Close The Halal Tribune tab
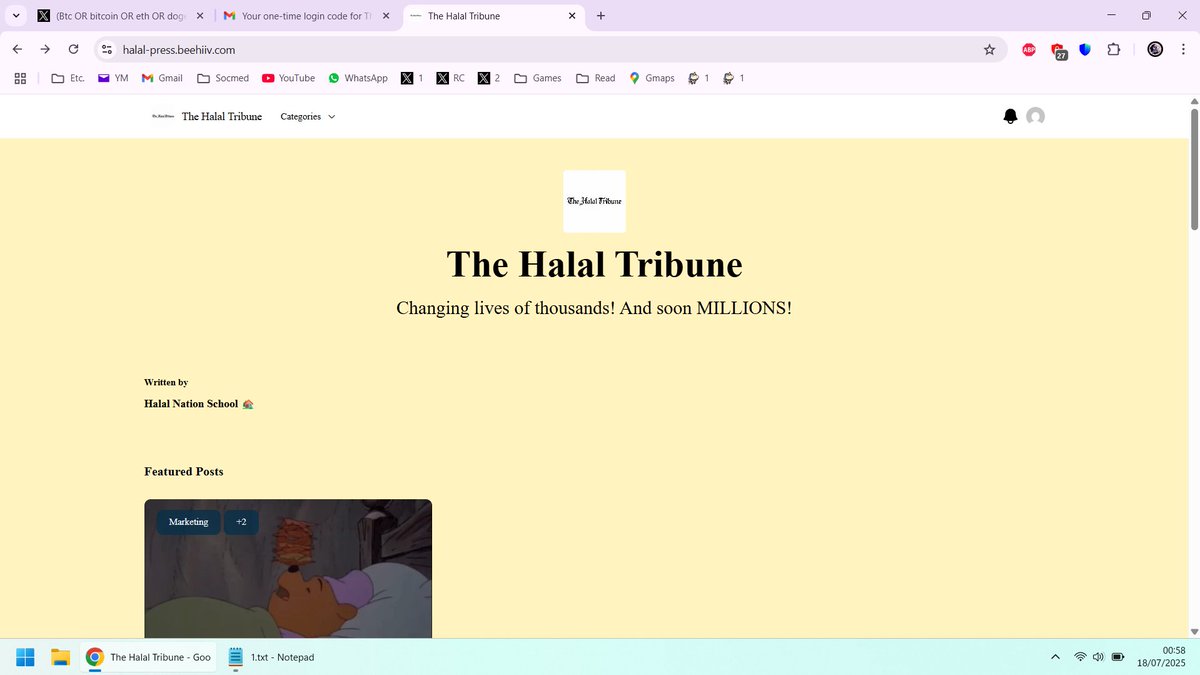 pyautogui.click(x=572, y=16)
